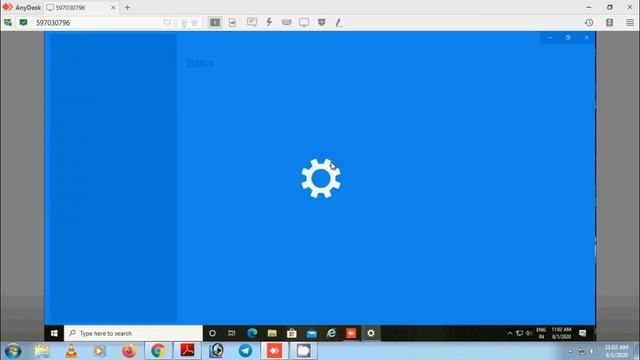The width and height of the screenshot is (640, 360).
Task: Switch to Adobe Reader on local taskbar
Action: pos(187,351)
